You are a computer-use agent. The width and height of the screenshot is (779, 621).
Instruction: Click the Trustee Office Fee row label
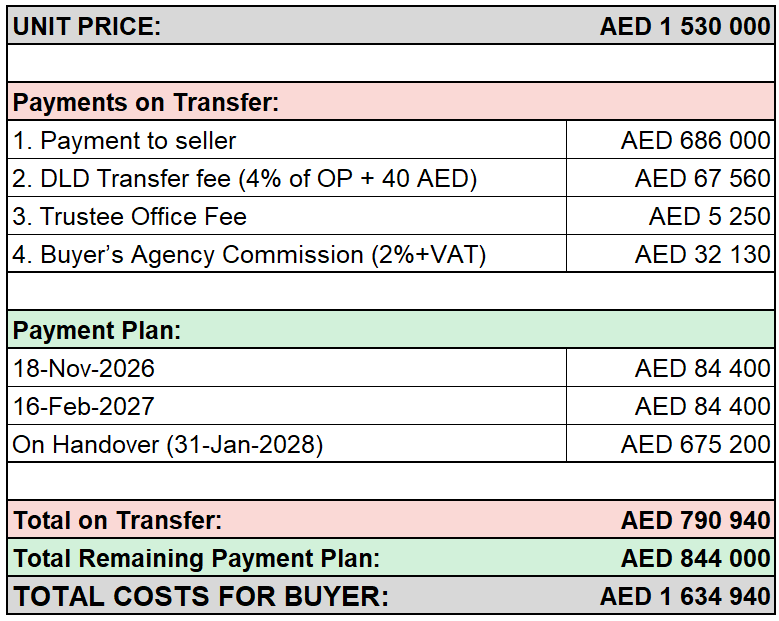point(130,217)
